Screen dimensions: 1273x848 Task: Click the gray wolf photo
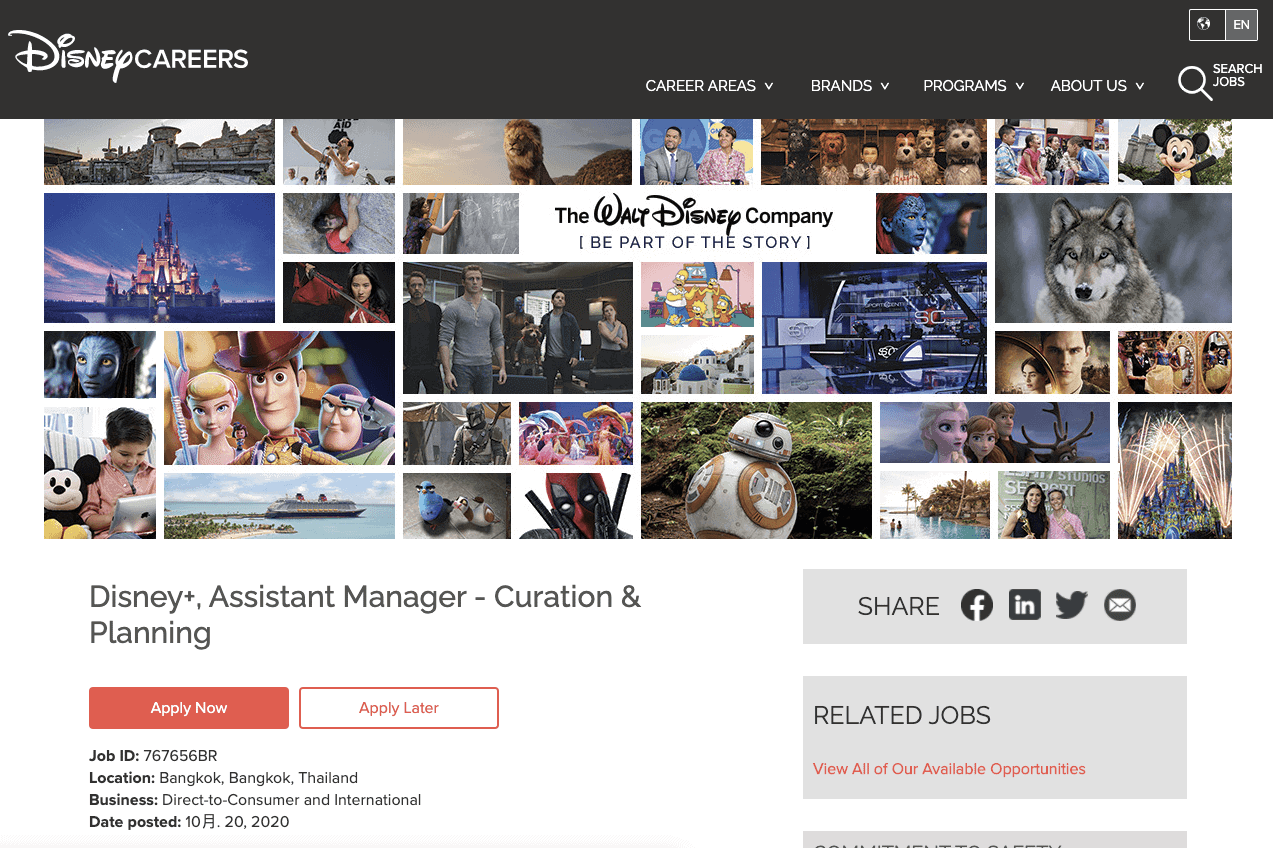[1113, 258]
